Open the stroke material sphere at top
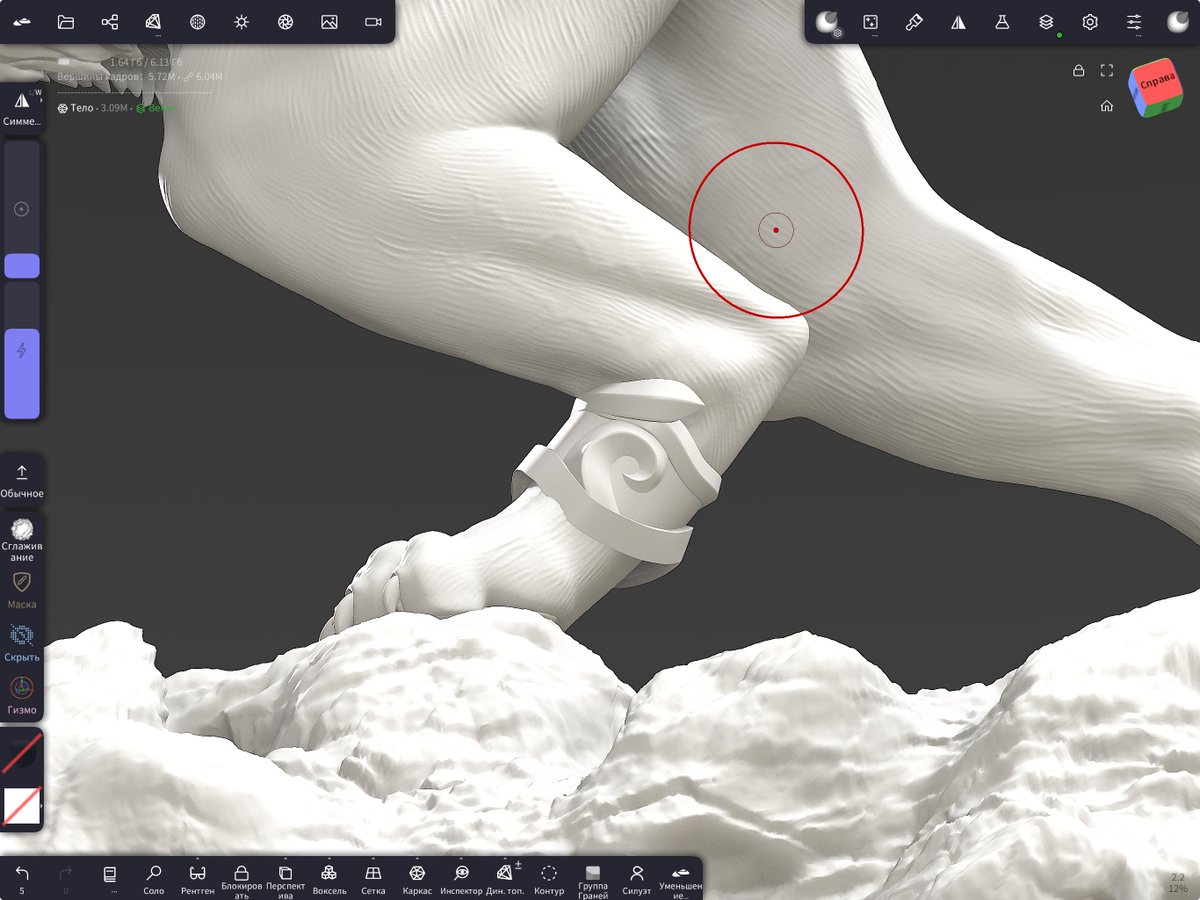The image size is (1200, 900). pyautogui.click(x=827, y=22)
